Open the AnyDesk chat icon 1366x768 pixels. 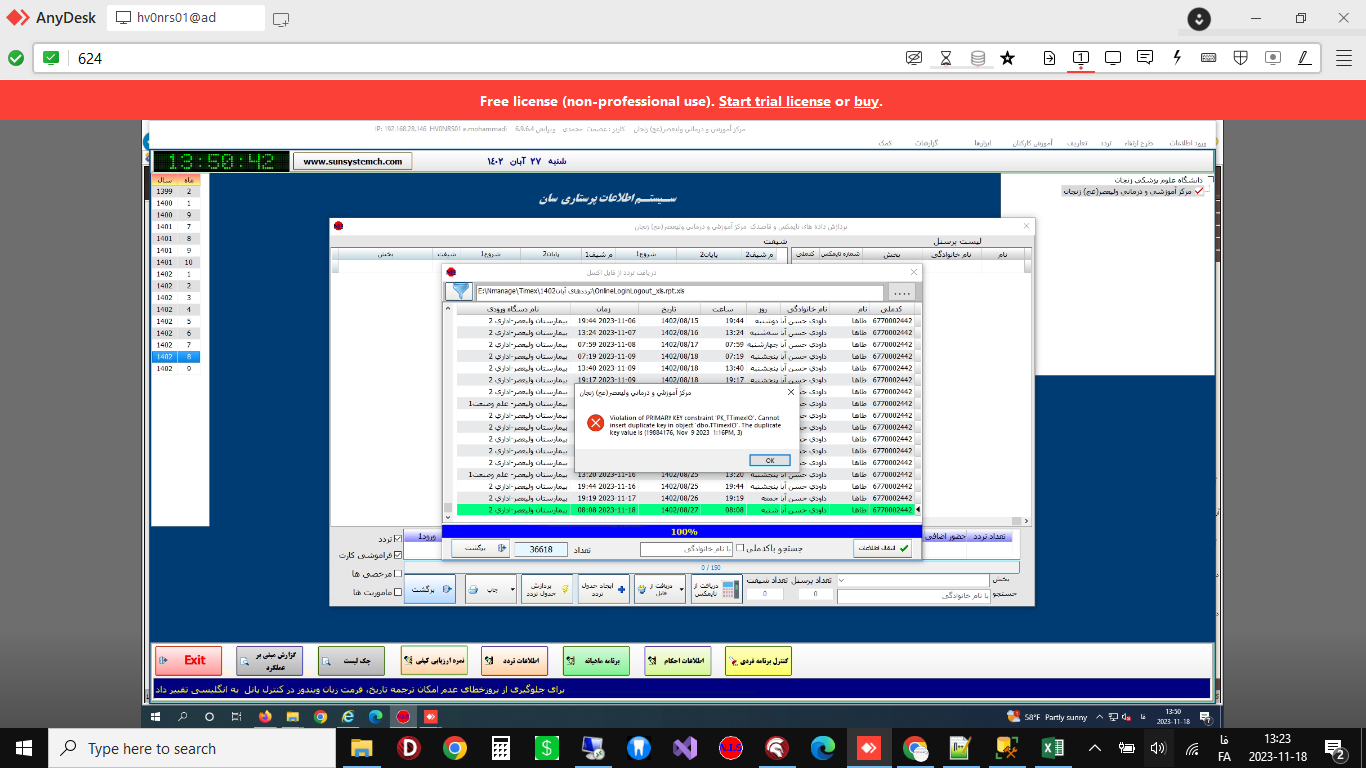[x=1145, y=58]
